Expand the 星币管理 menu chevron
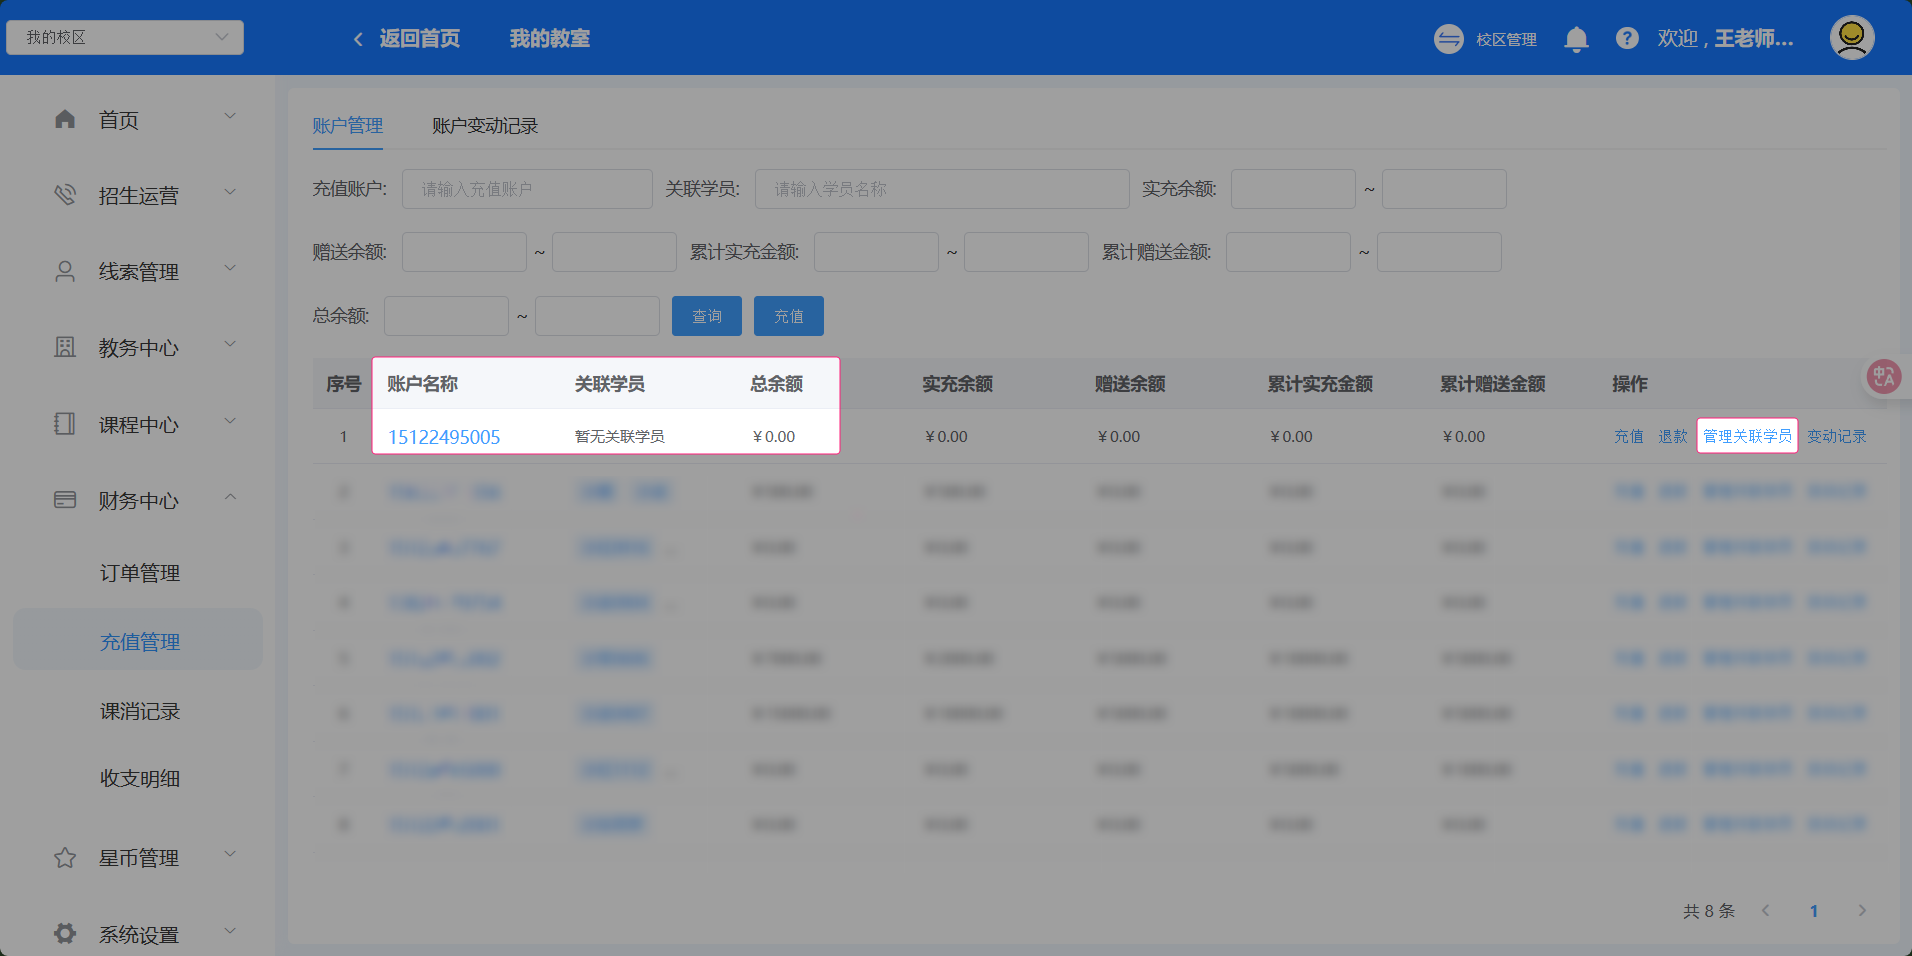1912x956 pixels. 230,855
